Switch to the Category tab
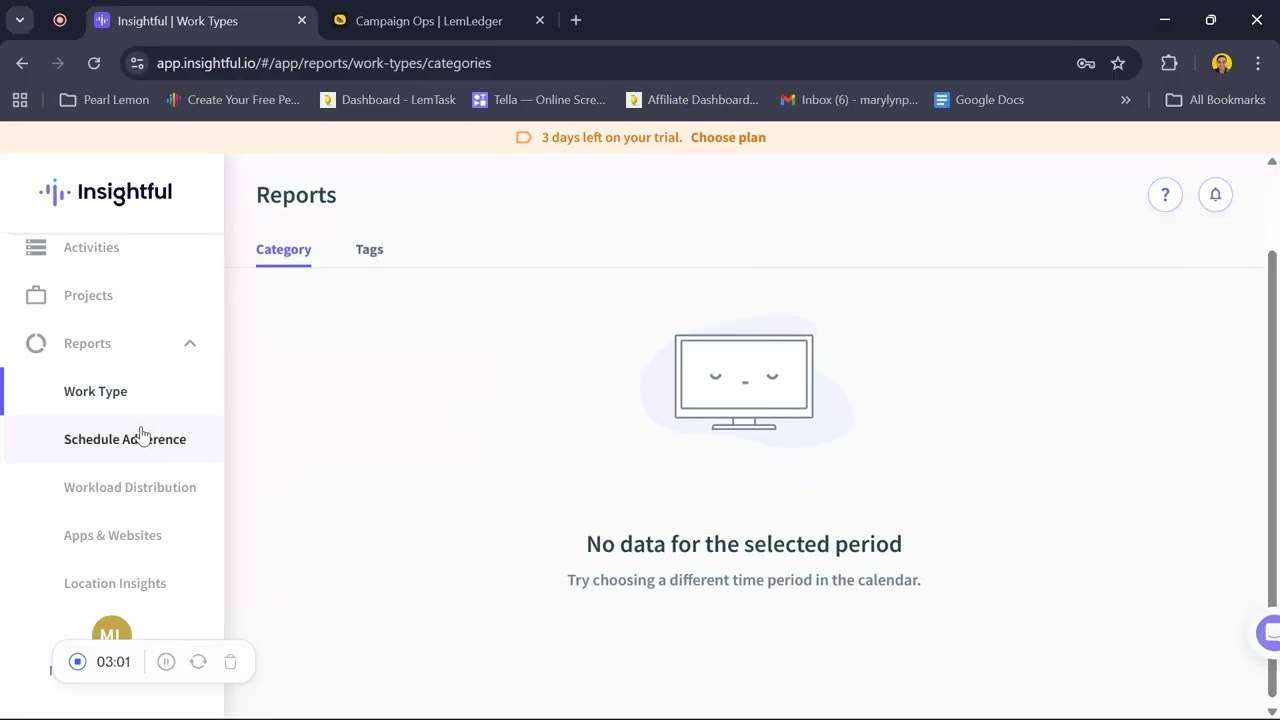The width and height of the screenshot is (1280, 720). click(283, 249)
